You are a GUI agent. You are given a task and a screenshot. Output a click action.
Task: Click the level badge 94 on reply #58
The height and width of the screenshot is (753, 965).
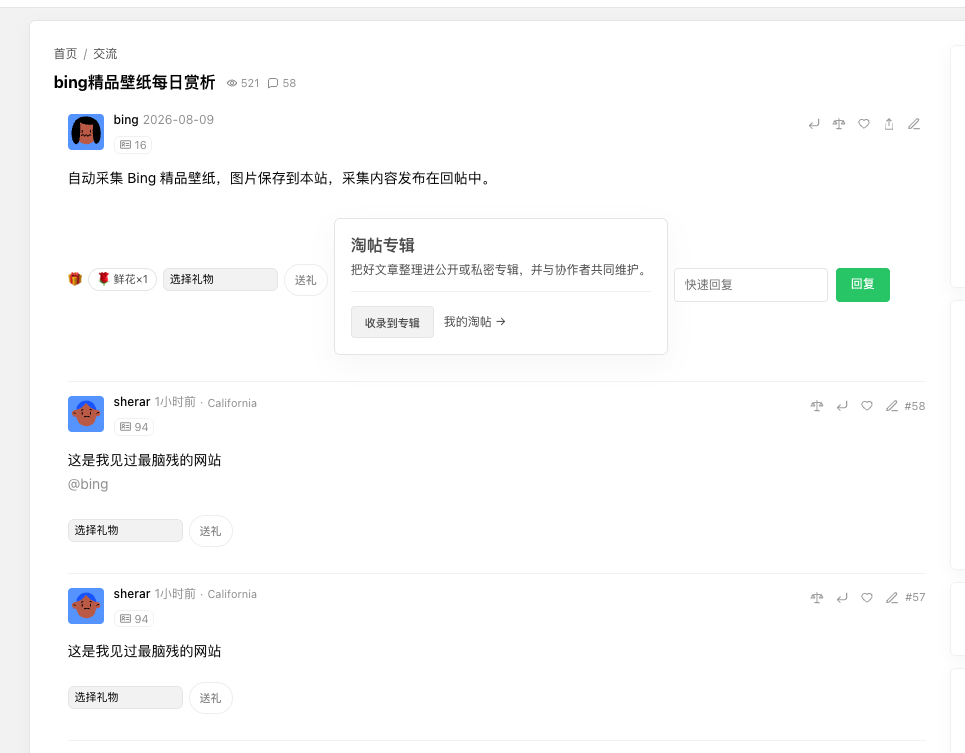pos(134,427)
